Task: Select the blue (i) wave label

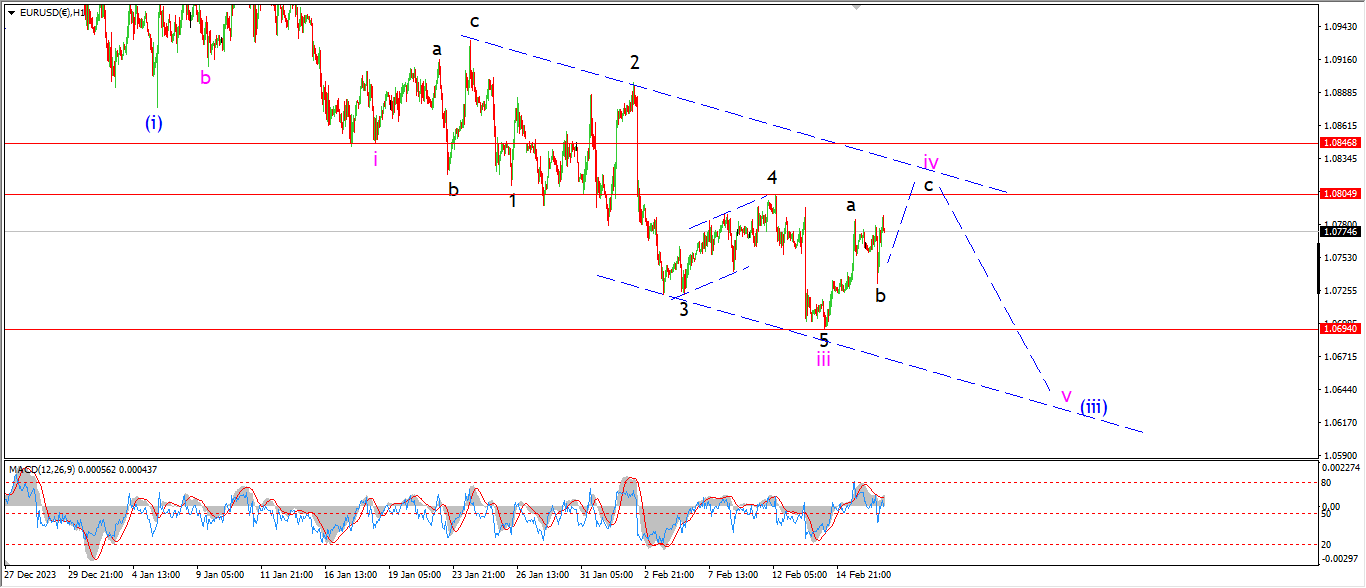Action: click(153, 123)
